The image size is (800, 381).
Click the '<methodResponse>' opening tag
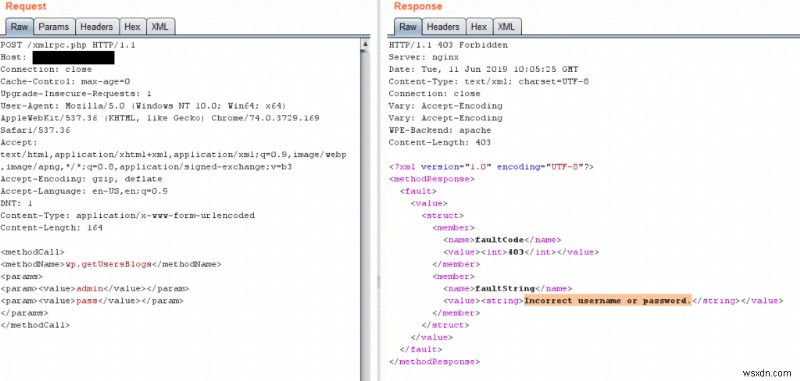point(432,179)
